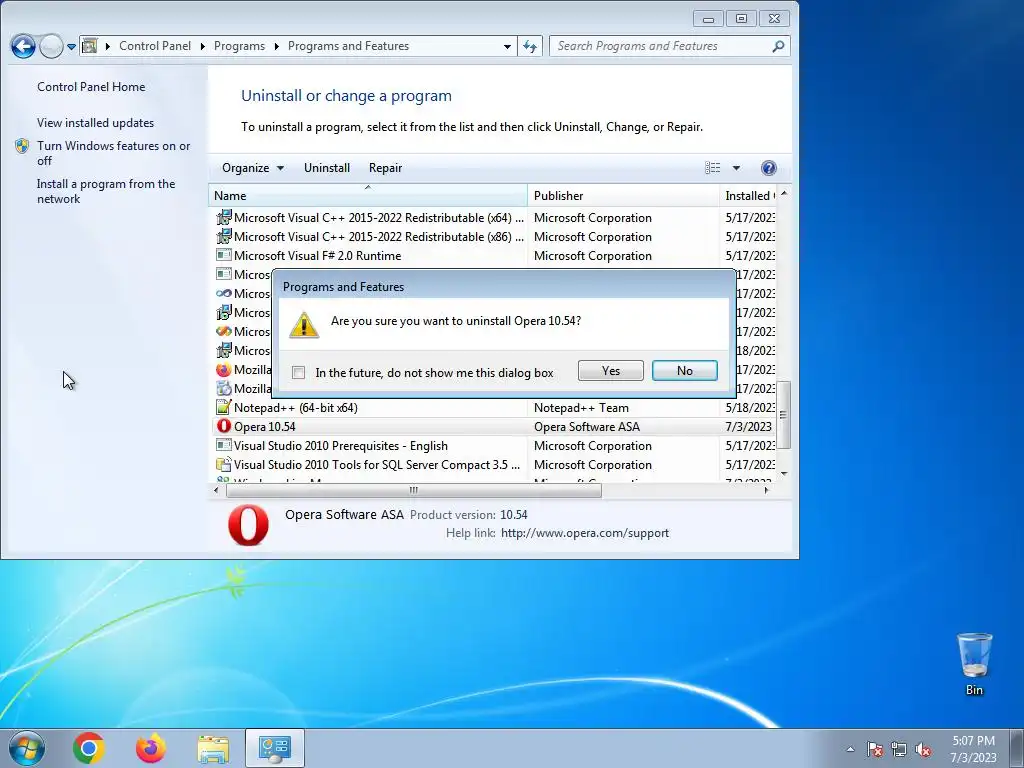Open Turn Windows features on or off
The image size is (1024, 768).
click(x=113, y=153)
